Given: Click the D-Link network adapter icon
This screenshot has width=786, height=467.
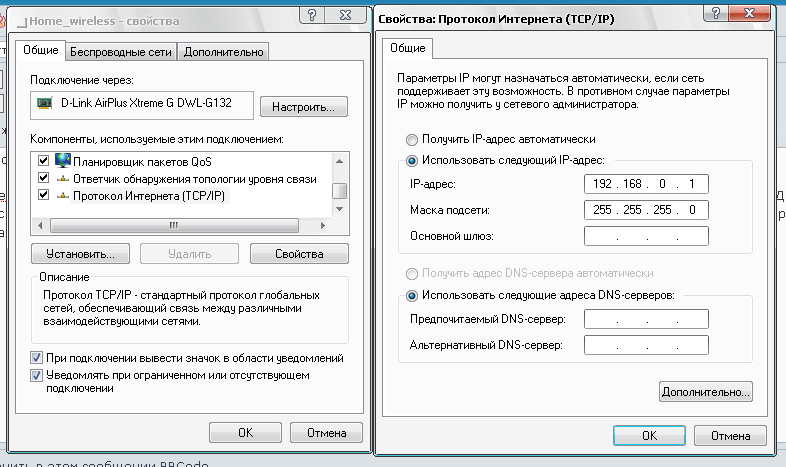Looking at the screenshot, I should click(x=44, y=102).
